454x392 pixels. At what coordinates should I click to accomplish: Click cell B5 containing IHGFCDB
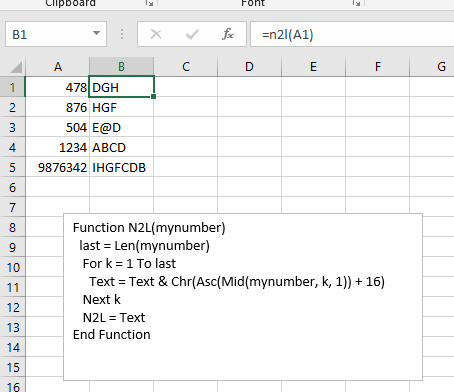[x=121, y=167]
